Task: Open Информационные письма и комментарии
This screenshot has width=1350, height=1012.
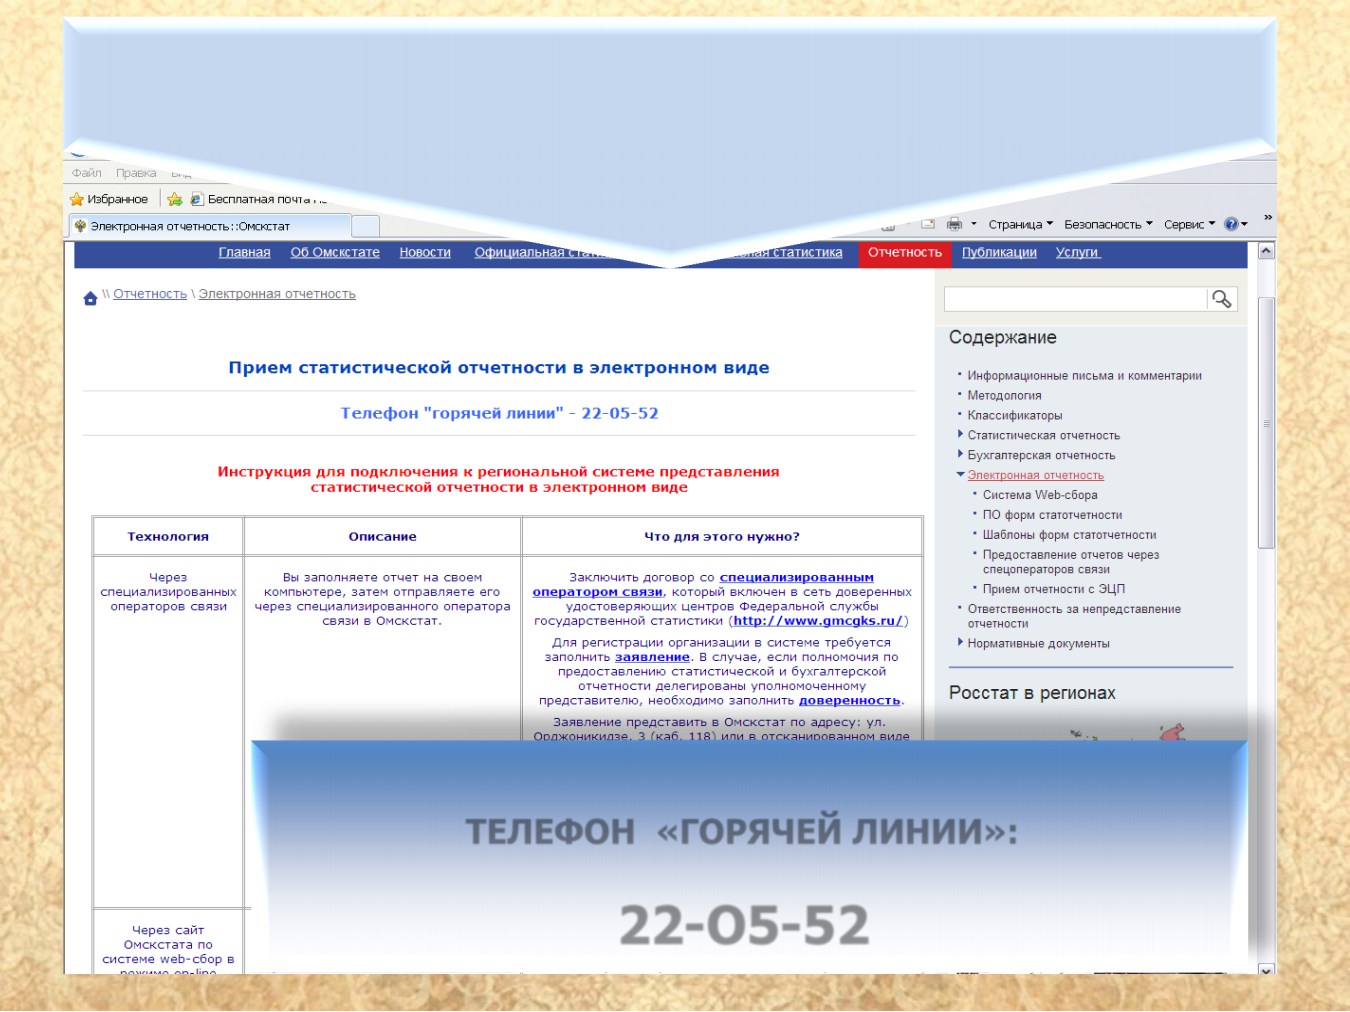Action: pyautogui.click(x=1084, y=376)
